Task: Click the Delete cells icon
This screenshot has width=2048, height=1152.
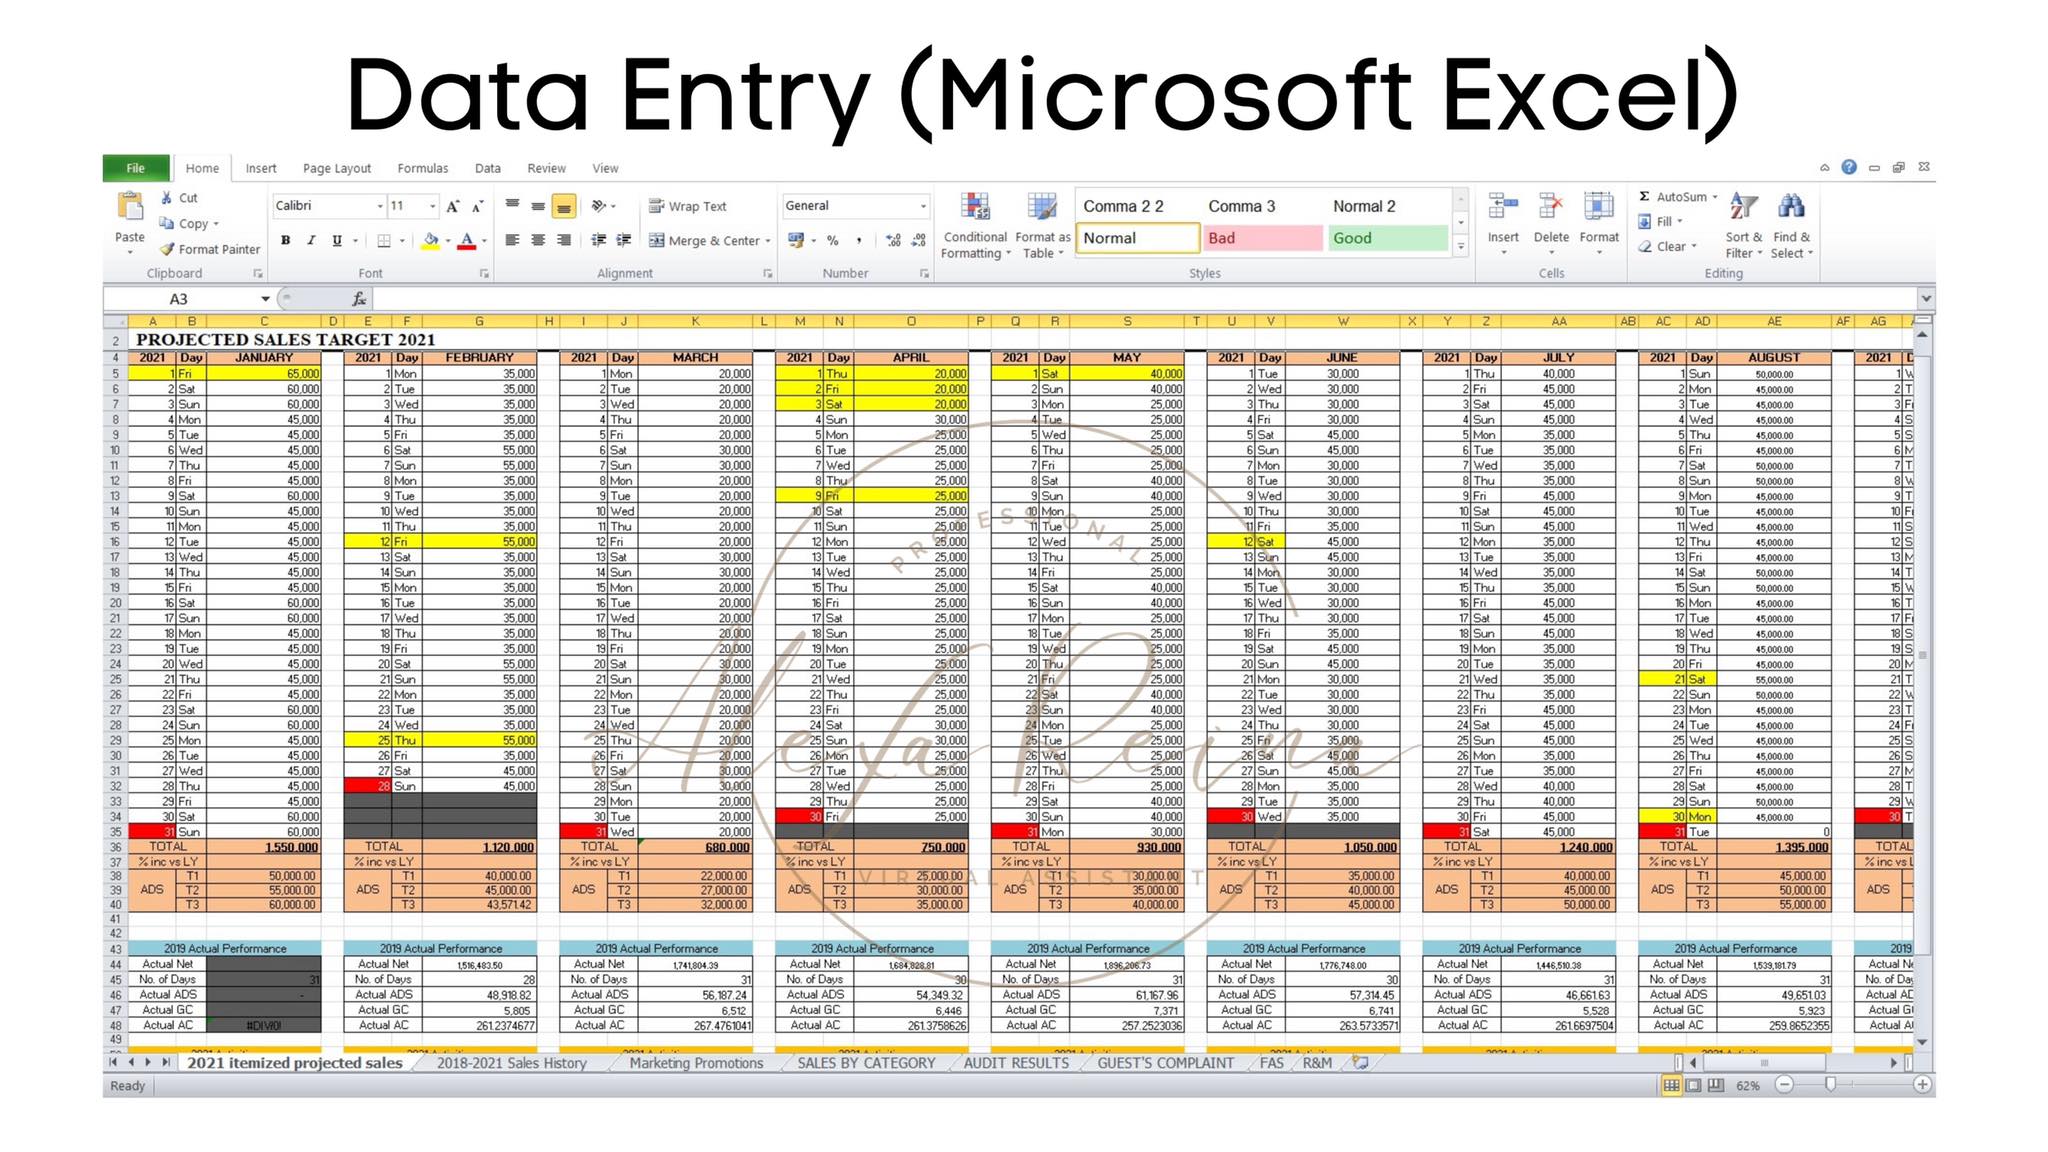Action: 1551,208
